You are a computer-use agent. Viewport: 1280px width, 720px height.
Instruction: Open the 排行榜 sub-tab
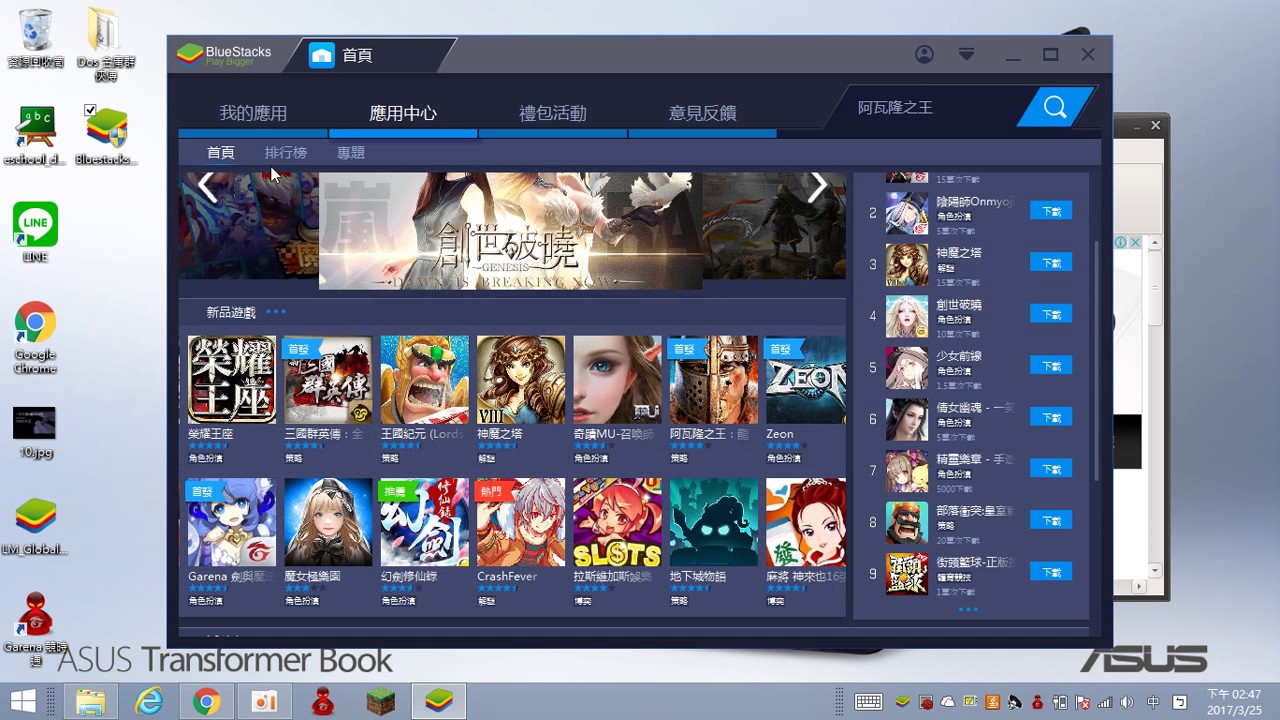click(x=286, y=153)
